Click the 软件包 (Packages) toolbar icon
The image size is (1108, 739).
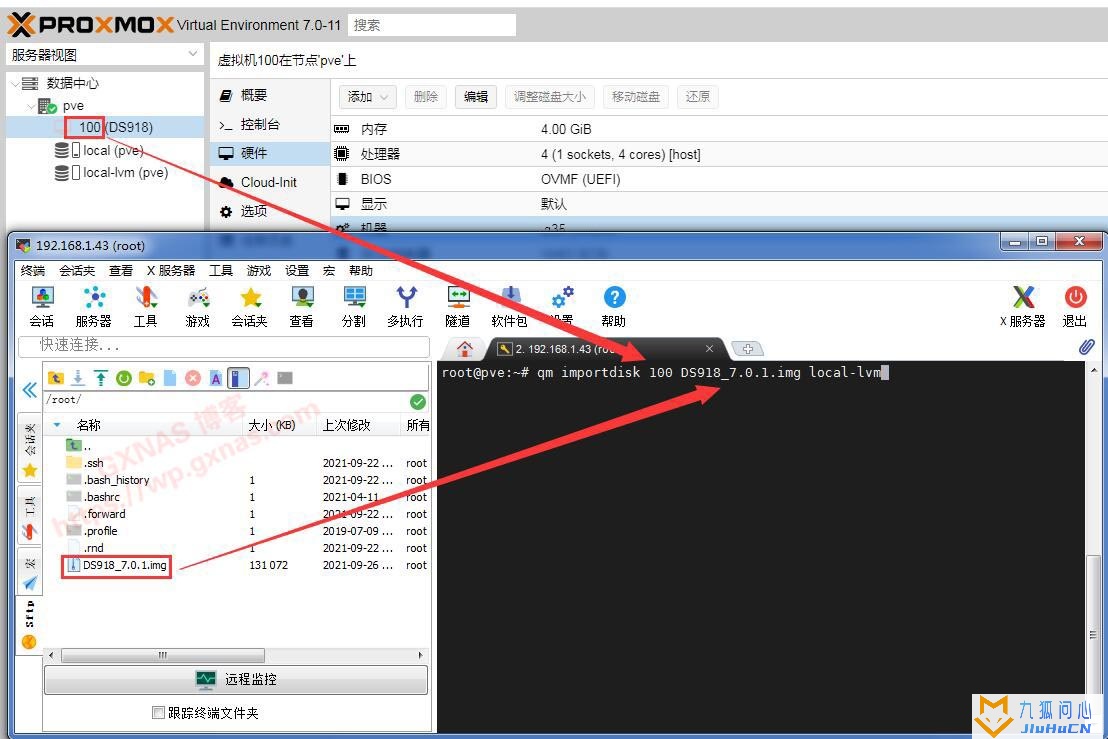point(509,307)
